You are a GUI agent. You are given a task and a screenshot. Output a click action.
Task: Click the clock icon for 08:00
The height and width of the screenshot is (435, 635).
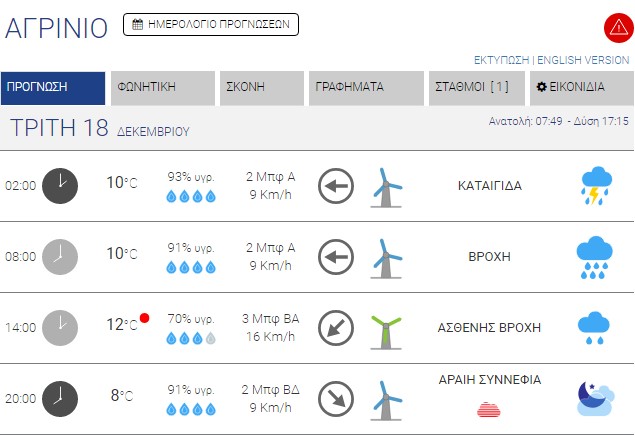(x=60, y=256)
